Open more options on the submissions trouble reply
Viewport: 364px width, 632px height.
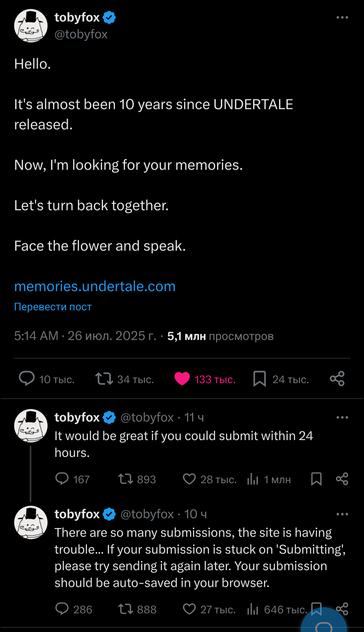(x=342, y=514)
